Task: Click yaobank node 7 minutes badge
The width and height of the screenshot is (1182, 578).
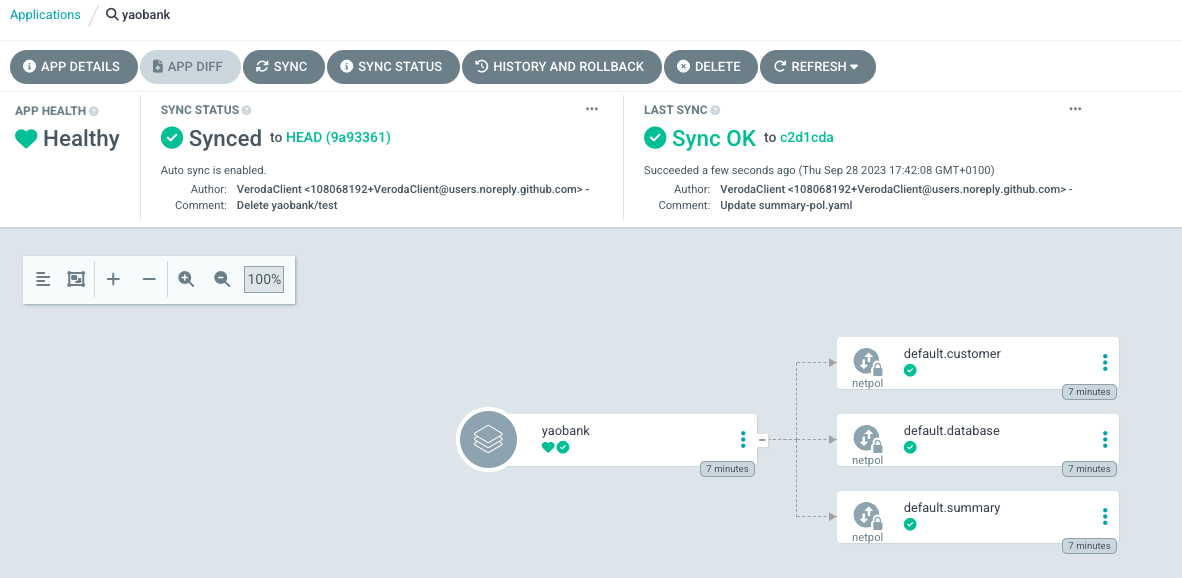Action: pyautogui.click(x=727, y=469)
